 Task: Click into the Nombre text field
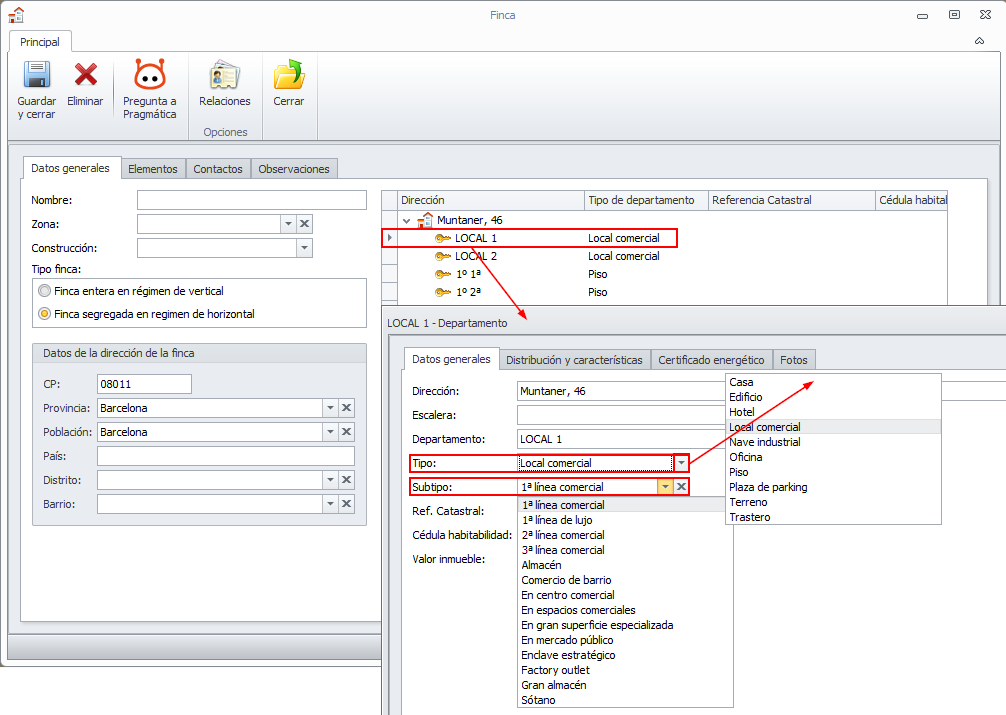[251, 200]
